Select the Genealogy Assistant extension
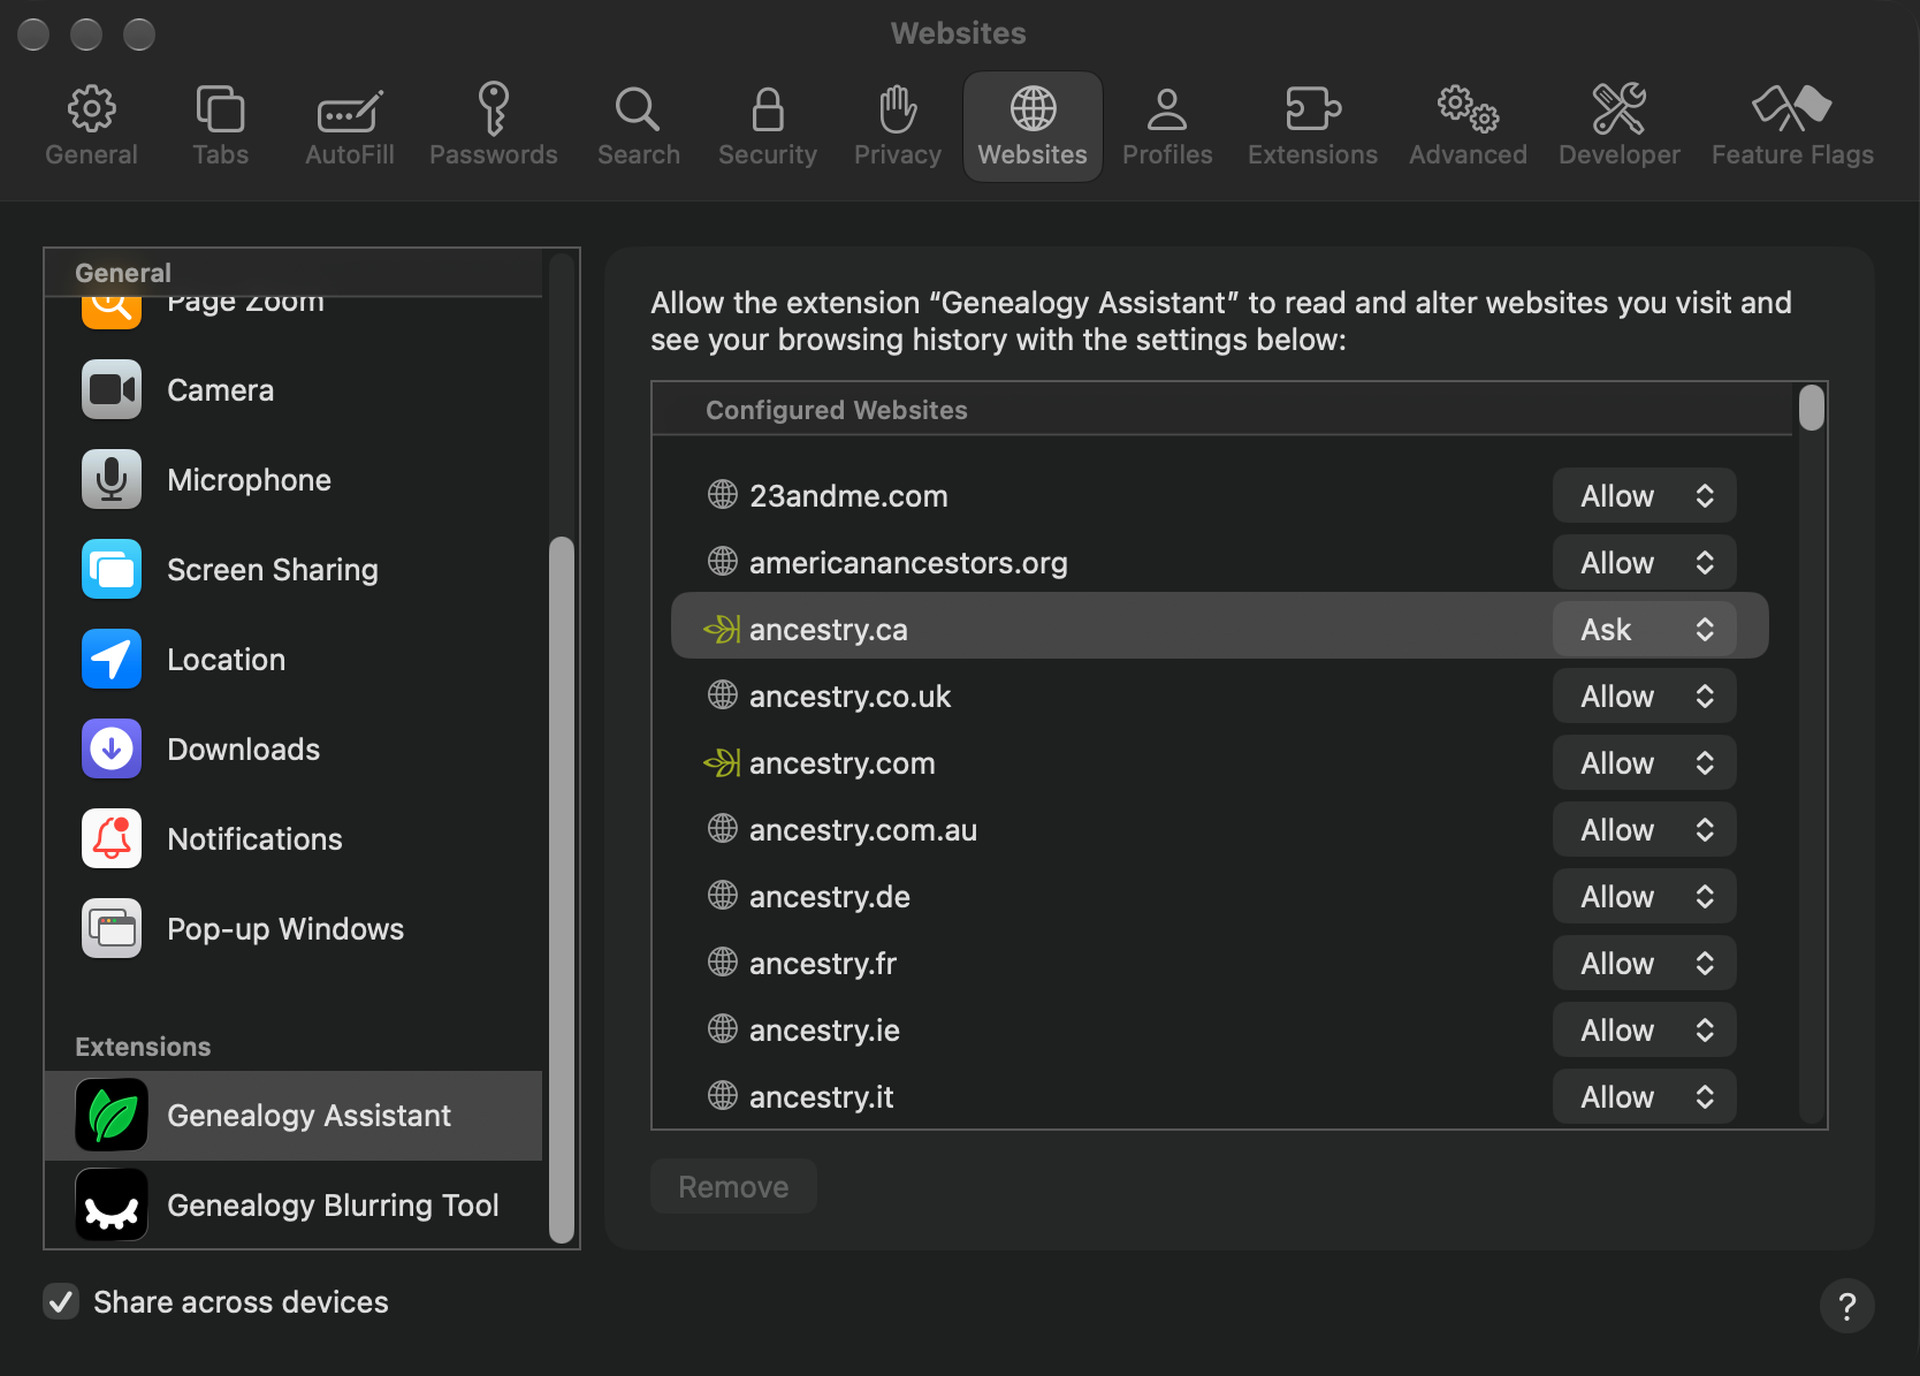The width and height of the screenshot is (1920, 1376). coord(293,1115)
